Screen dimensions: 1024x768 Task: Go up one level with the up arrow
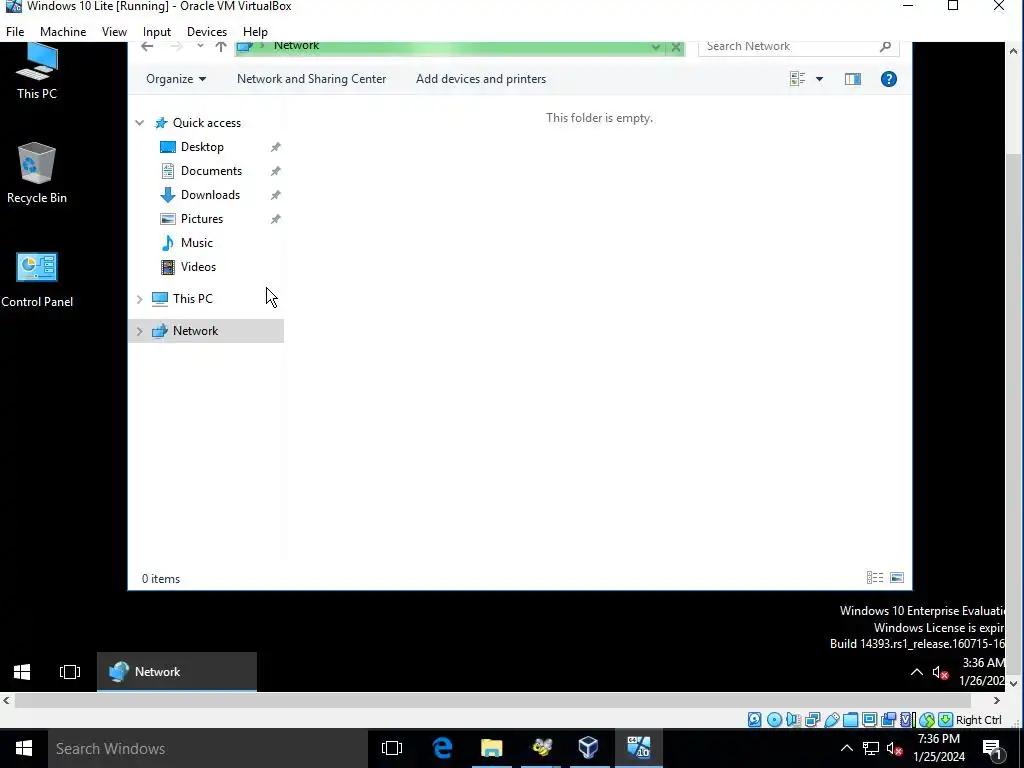(221, 46)
